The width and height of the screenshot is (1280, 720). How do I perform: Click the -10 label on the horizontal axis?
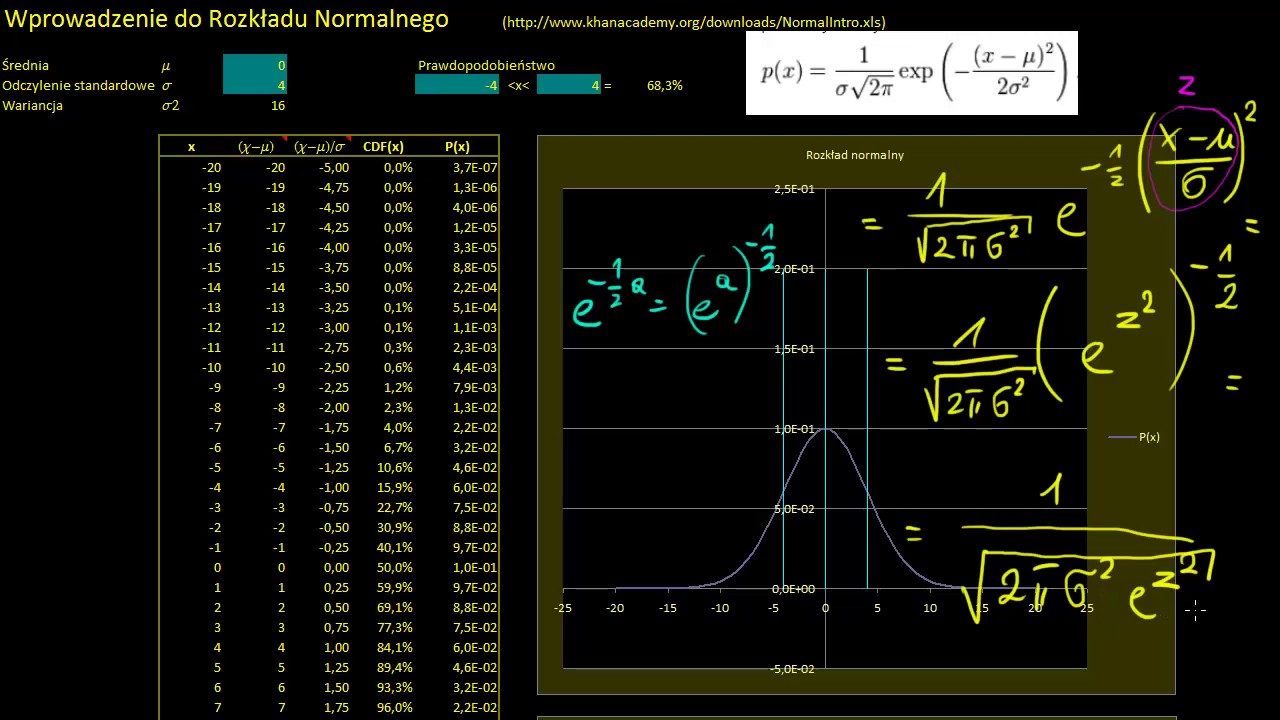720,607
